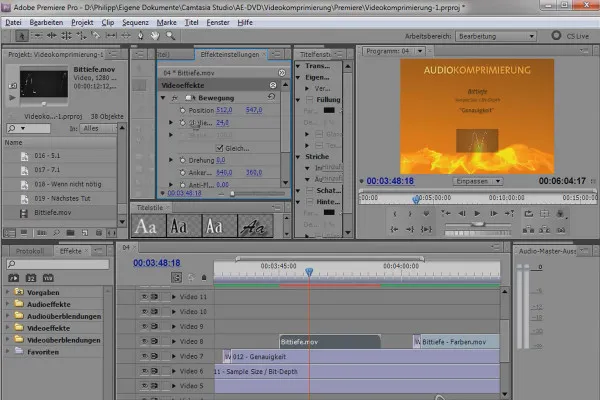600x400 pixels.
Task: Toggle Gleich... uniform scale checkbox
Action: coord(219,148)
